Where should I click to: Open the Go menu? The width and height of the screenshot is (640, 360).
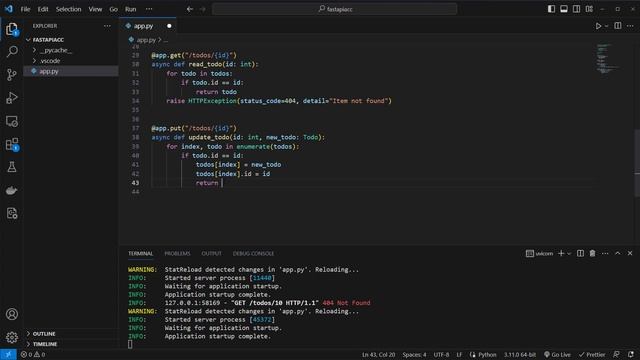pos(113,9)
